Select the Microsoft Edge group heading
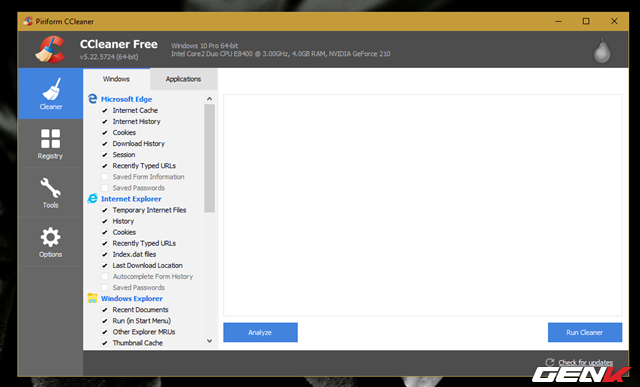Viewport: 640px width, 387px height. click(x=127, y=99)
